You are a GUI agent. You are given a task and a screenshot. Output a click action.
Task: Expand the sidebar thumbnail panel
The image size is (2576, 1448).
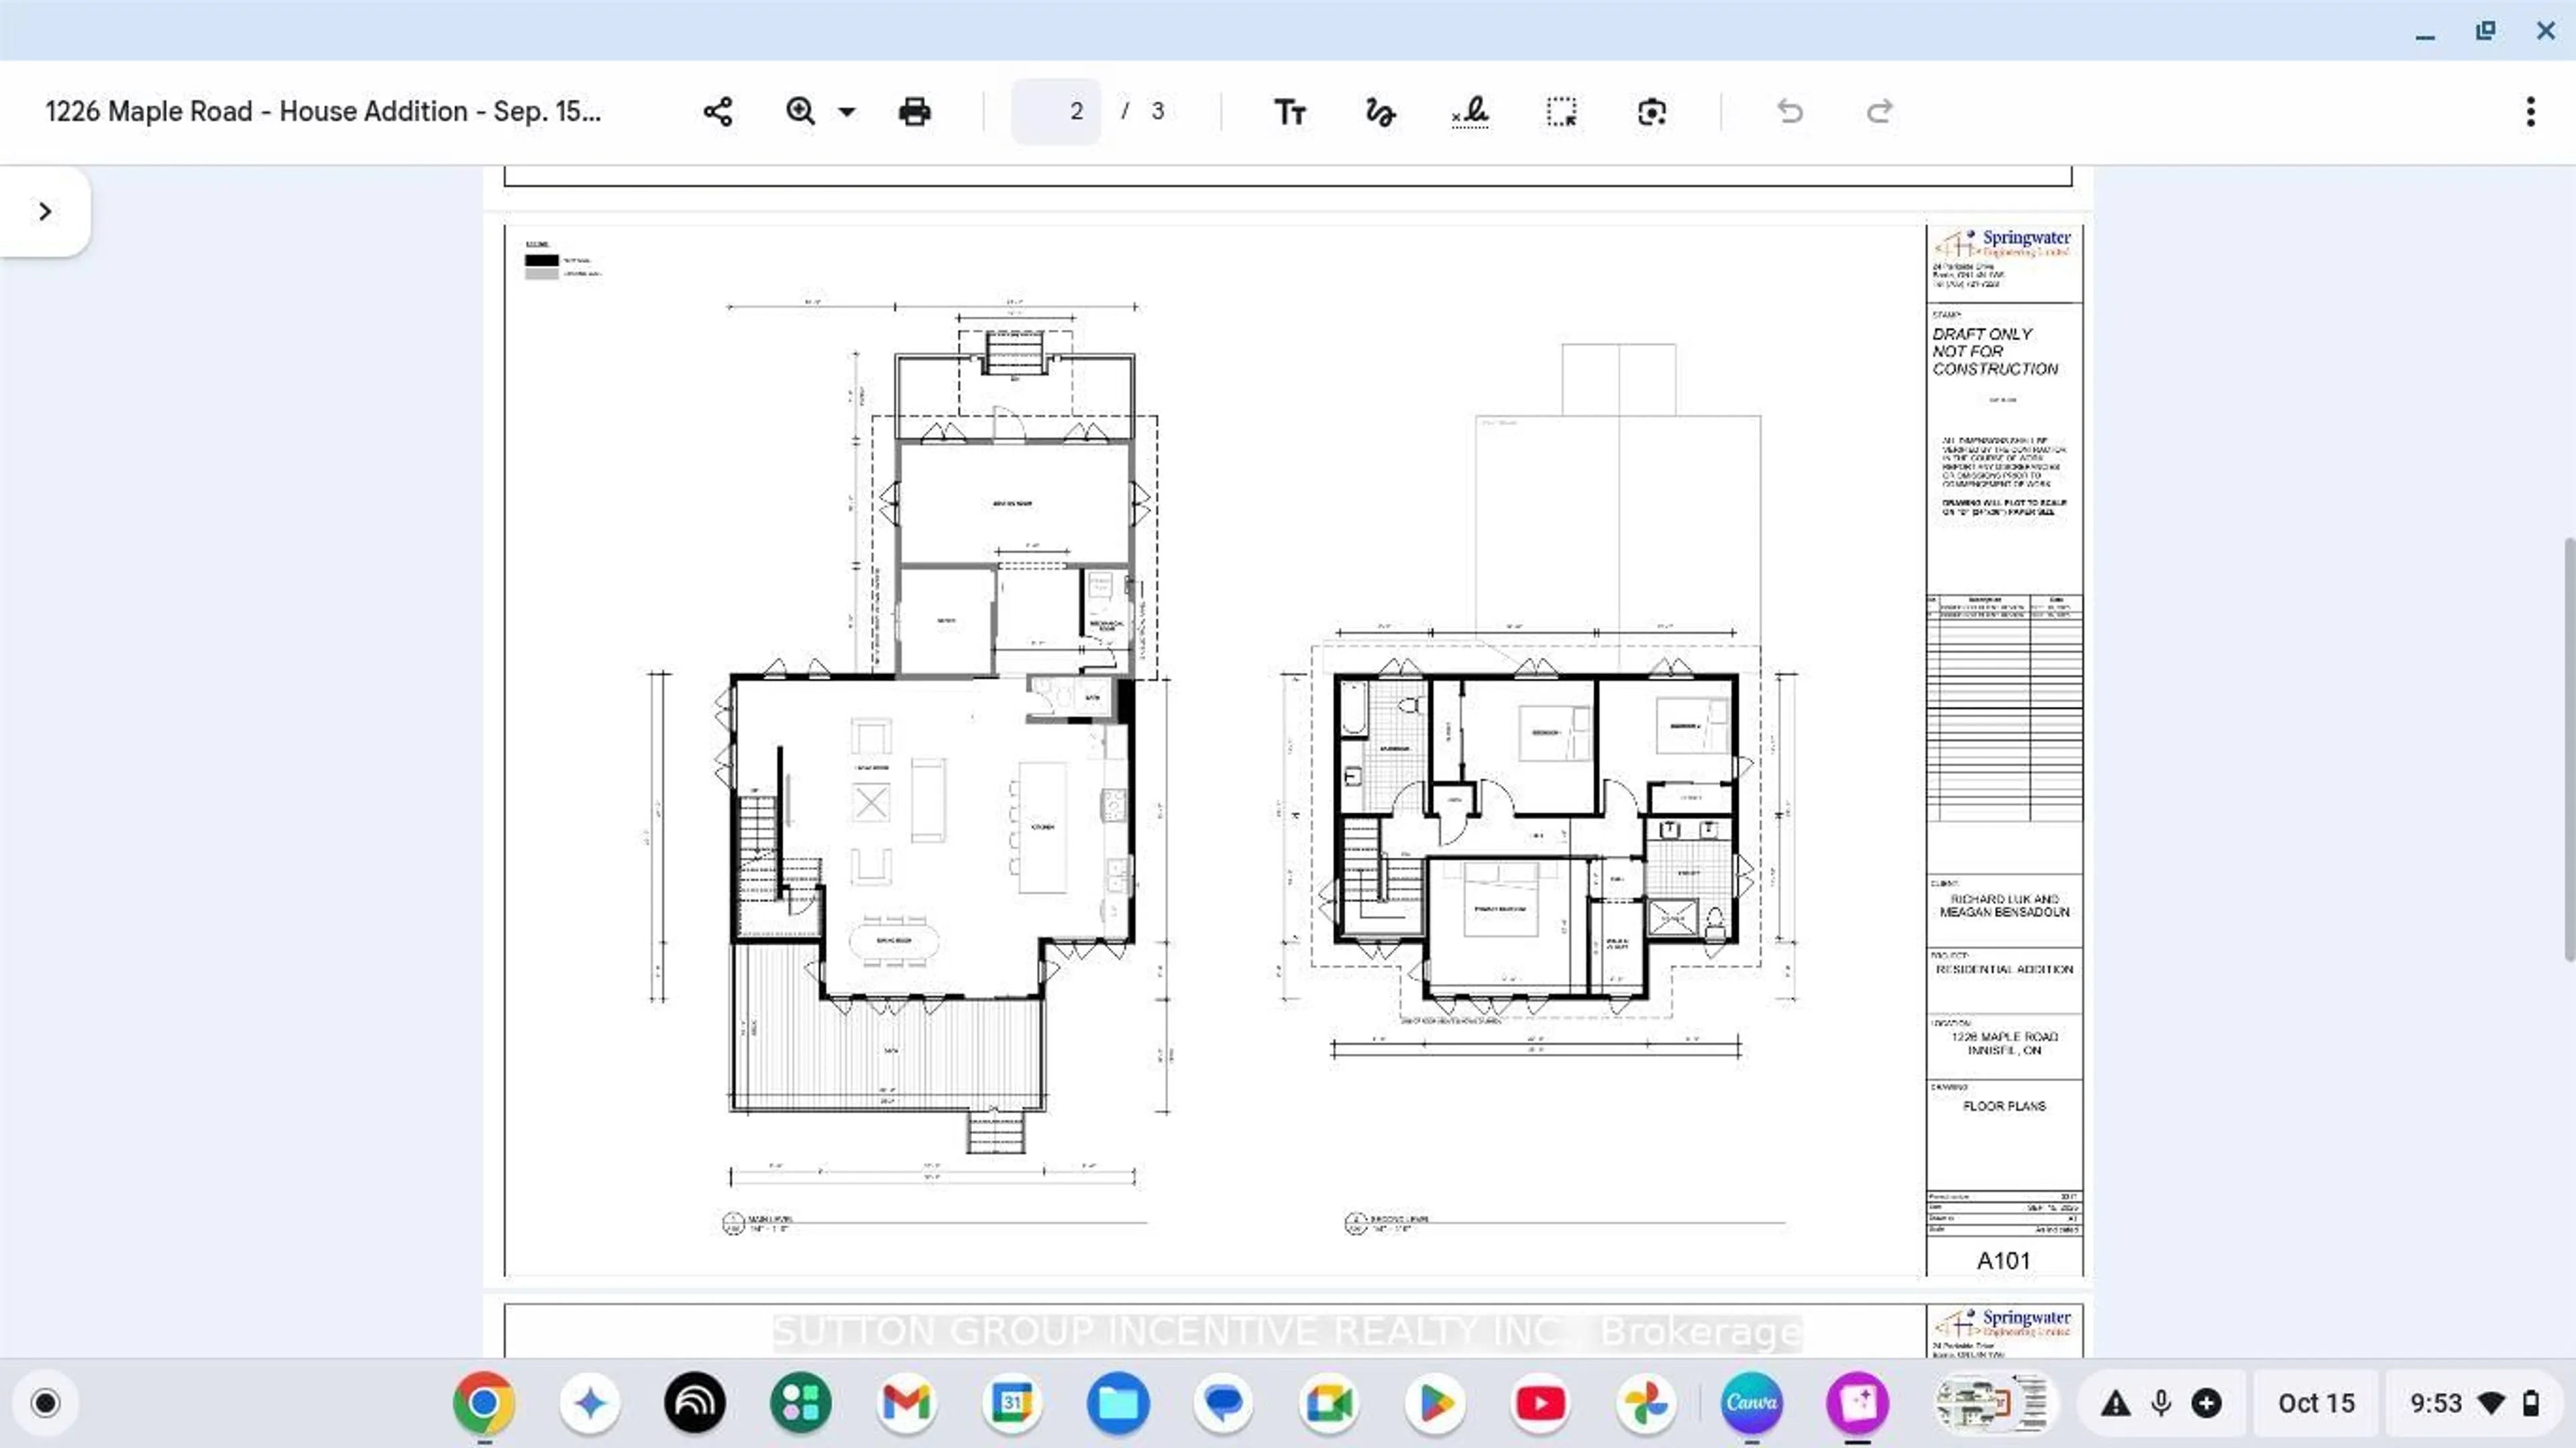pos(45,211)
